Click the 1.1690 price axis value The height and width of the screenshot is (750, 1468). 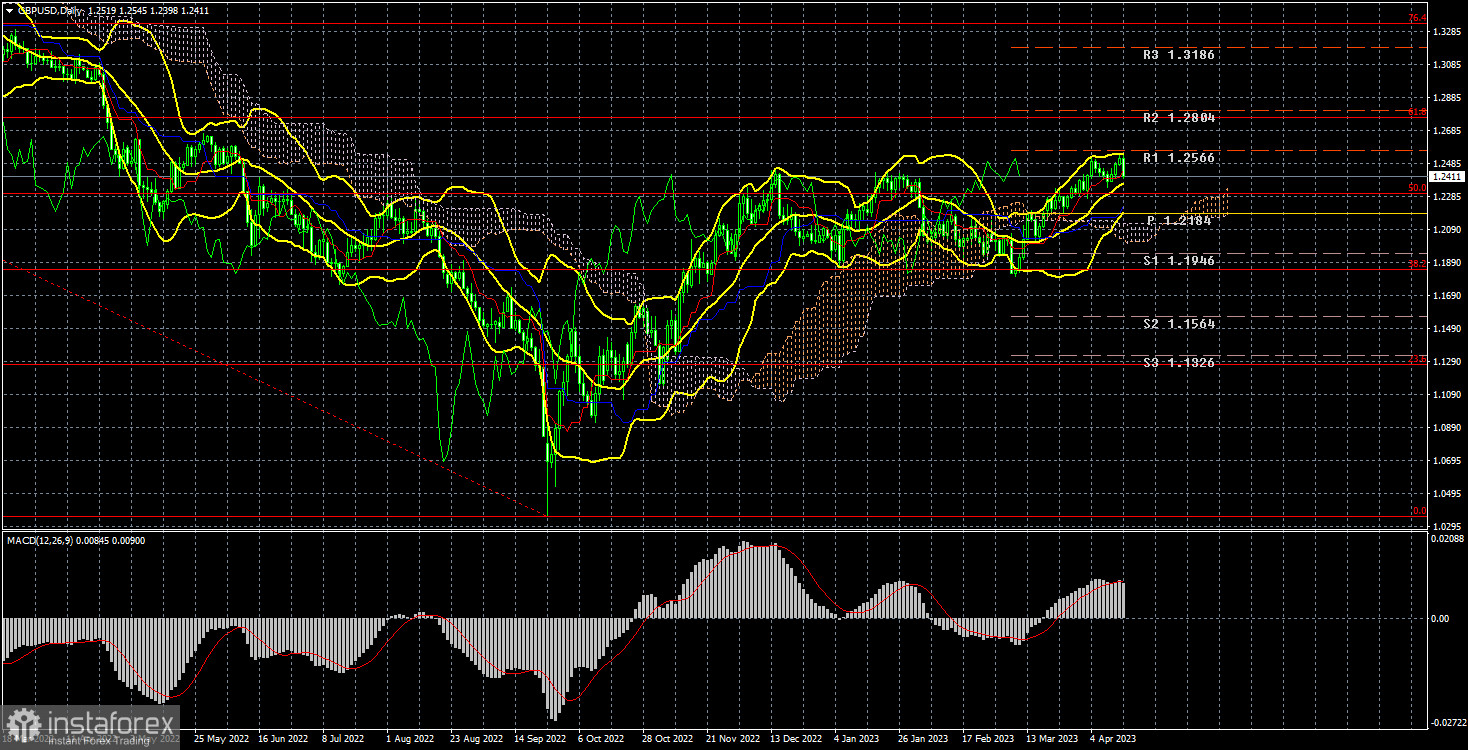pos(1446,296)
